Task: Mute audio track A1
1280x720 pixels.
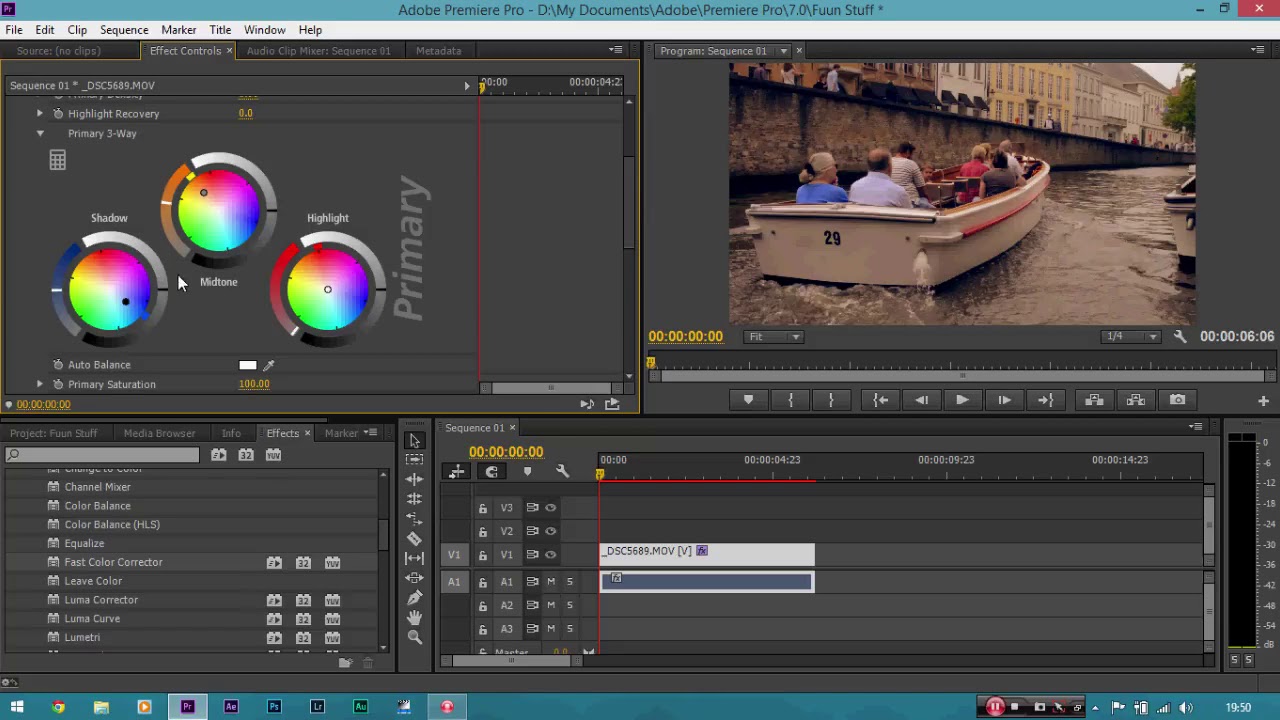Action: click(x=550, y=582)
